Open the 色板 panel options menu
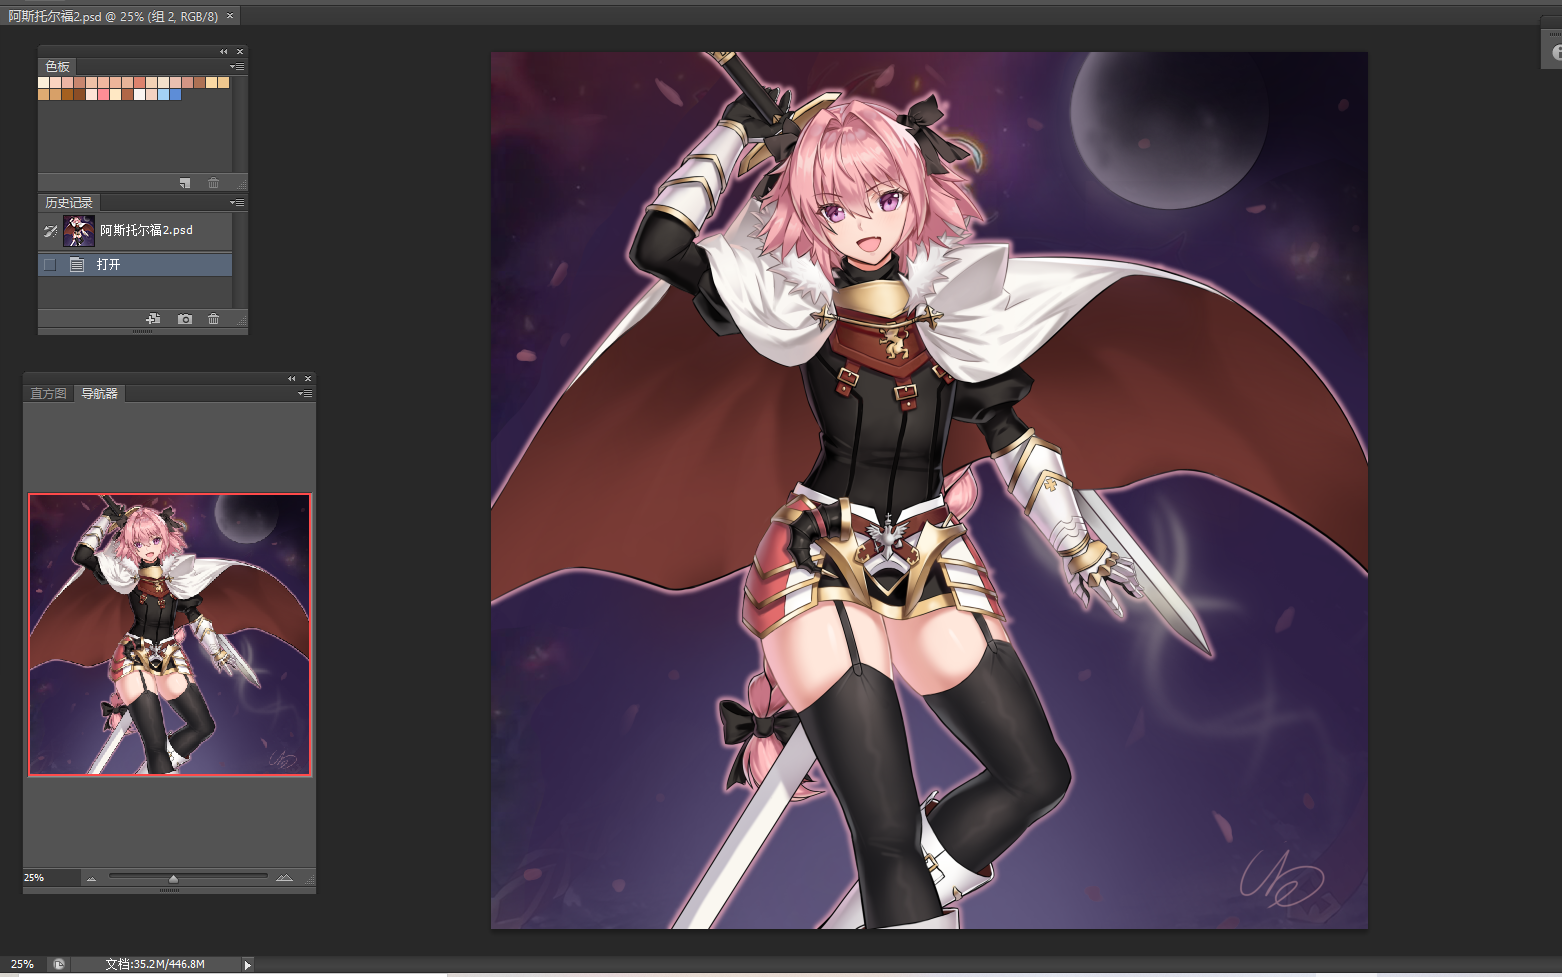The width and height of the screenshot is (1562, 977). (x=237, y=66)
